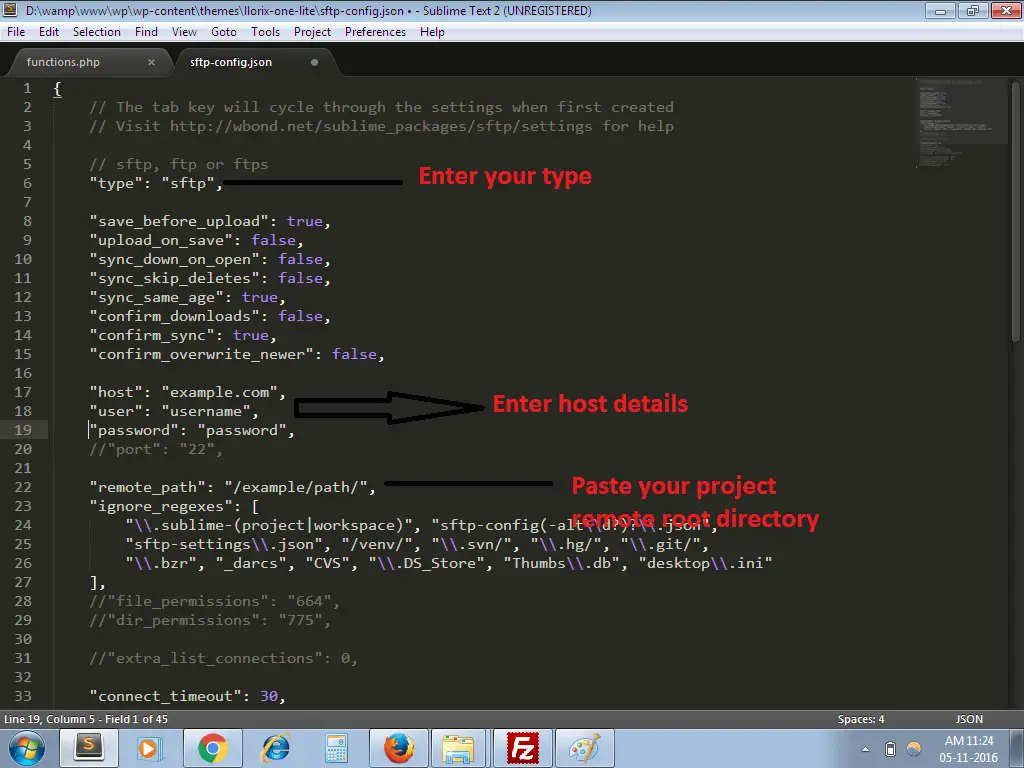
Task: Open the Calculator taskbar icon
Action: pyautogui.click(x=336, y=748)
